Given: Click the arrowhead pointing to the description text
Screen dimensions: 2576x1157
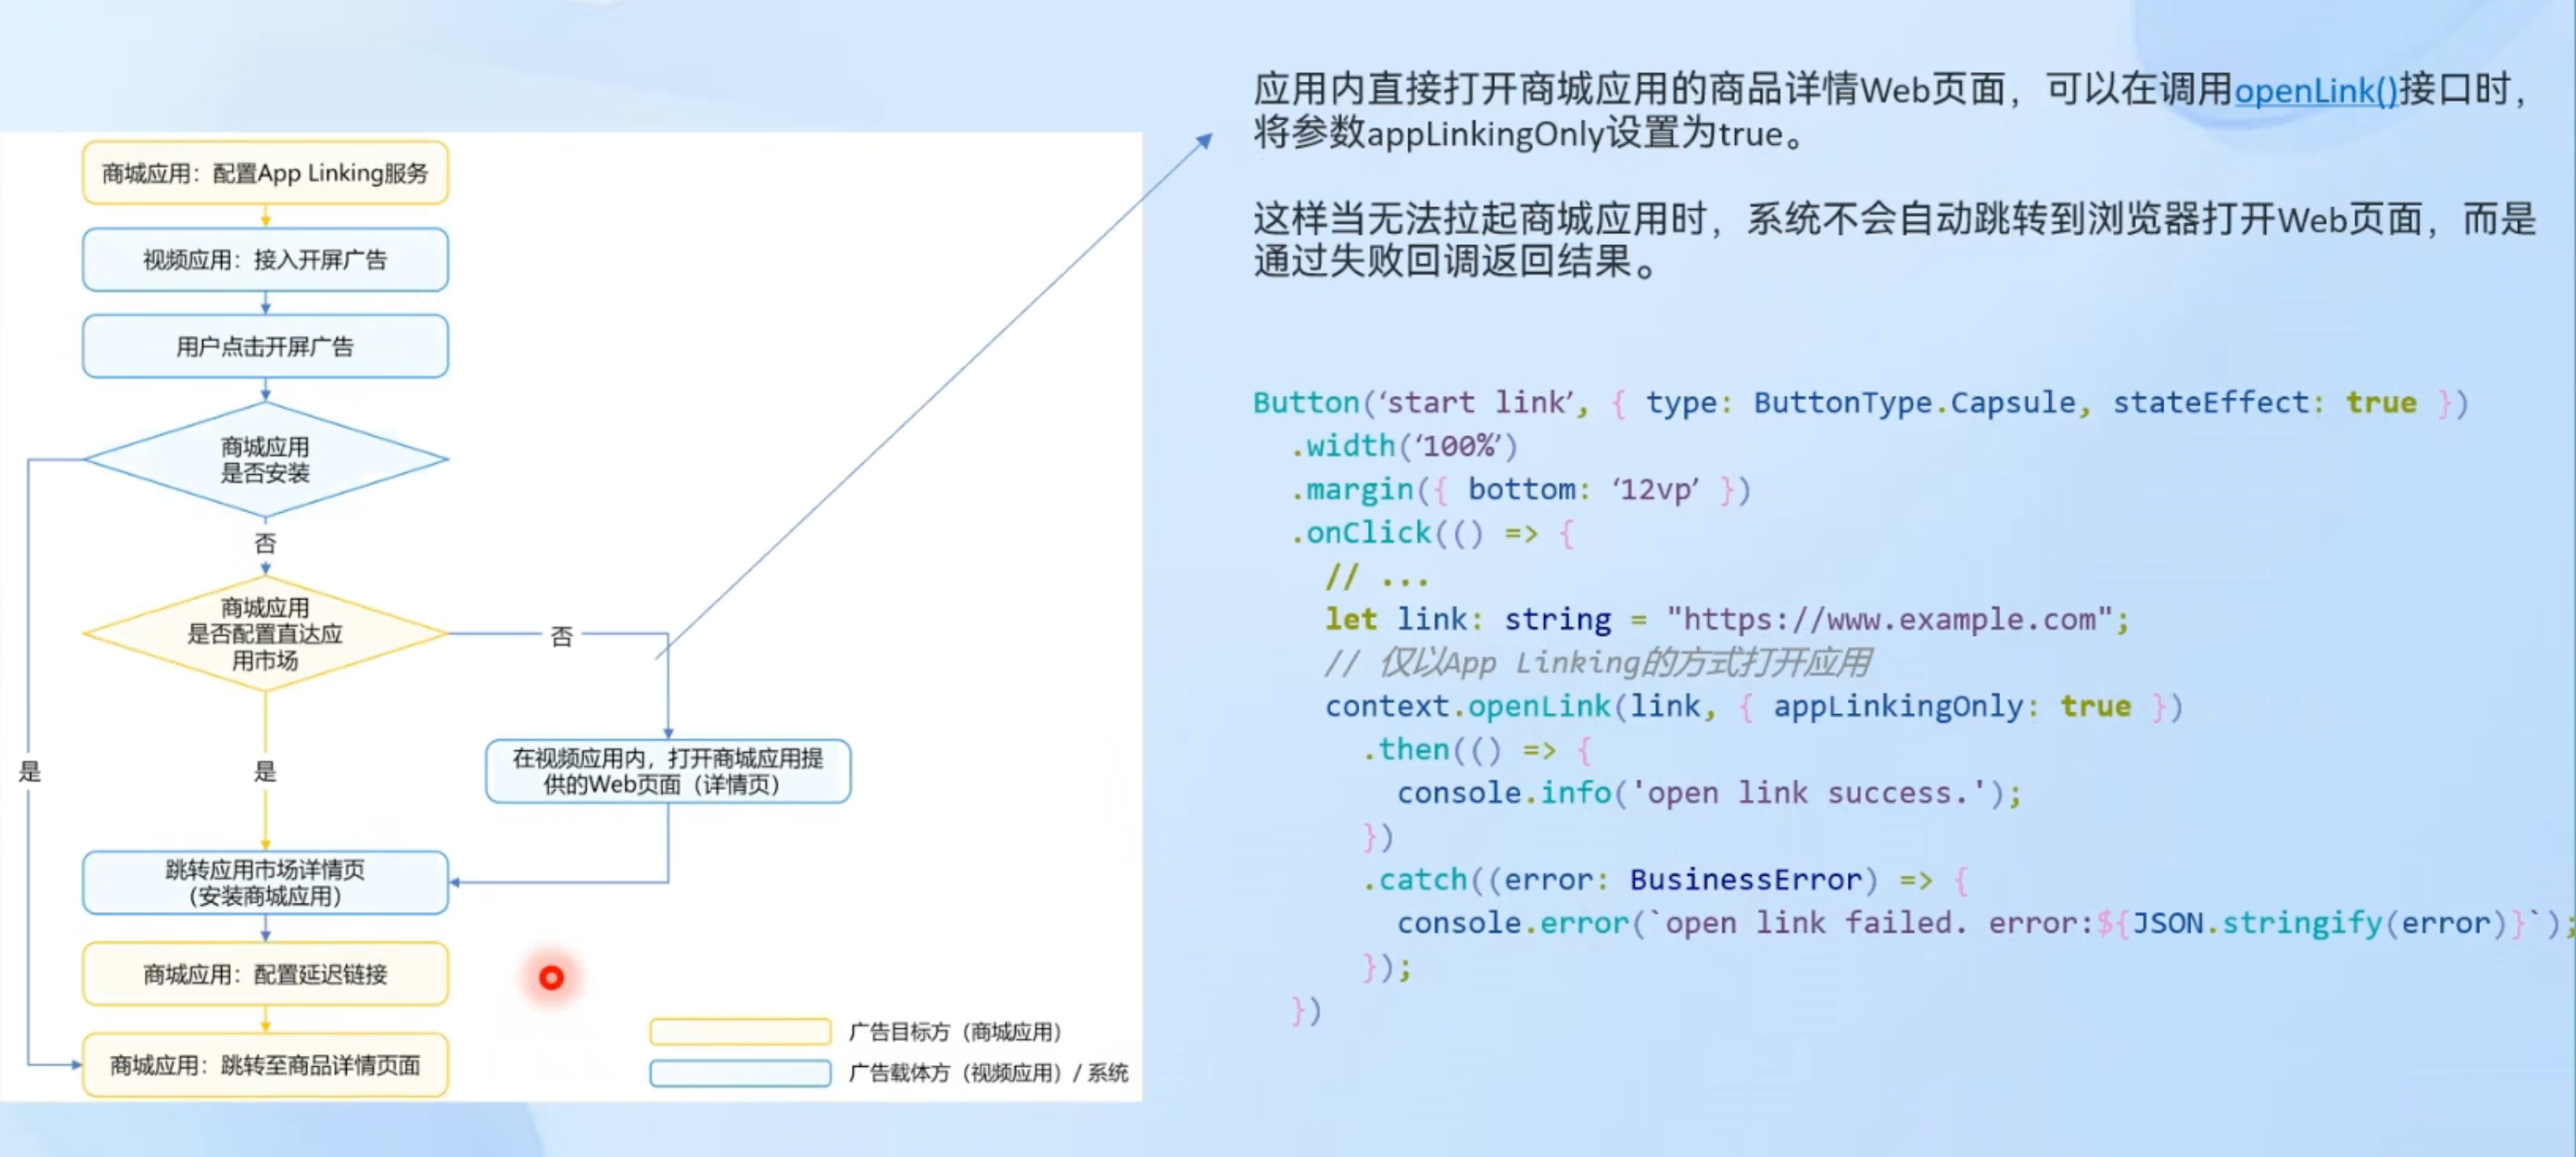Looking at the screenshot, I should point(1205,141).
